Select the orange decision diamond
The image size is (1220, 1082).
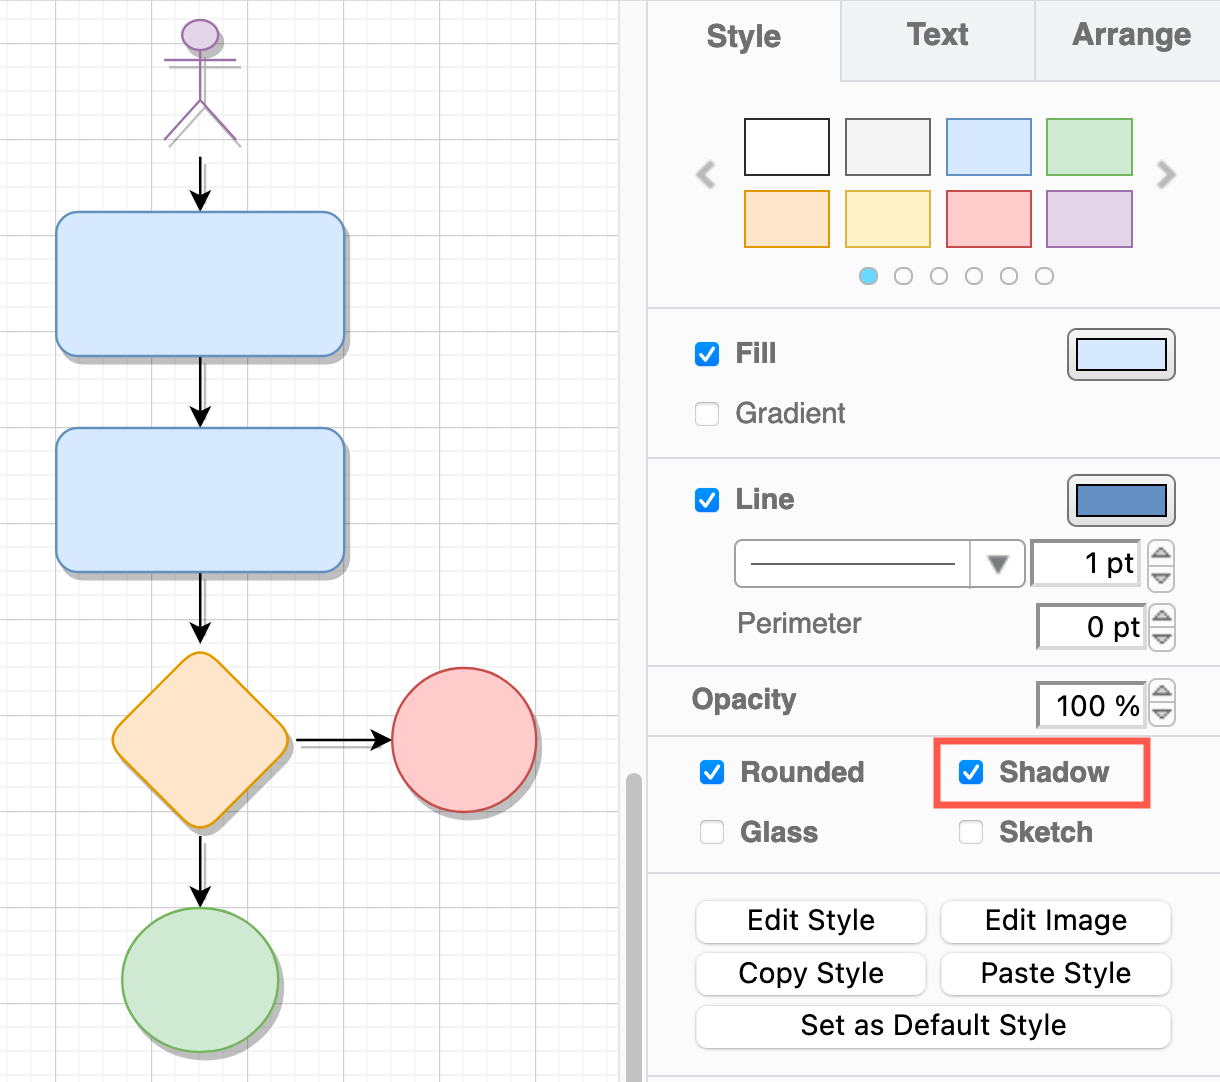pos(200,740)
